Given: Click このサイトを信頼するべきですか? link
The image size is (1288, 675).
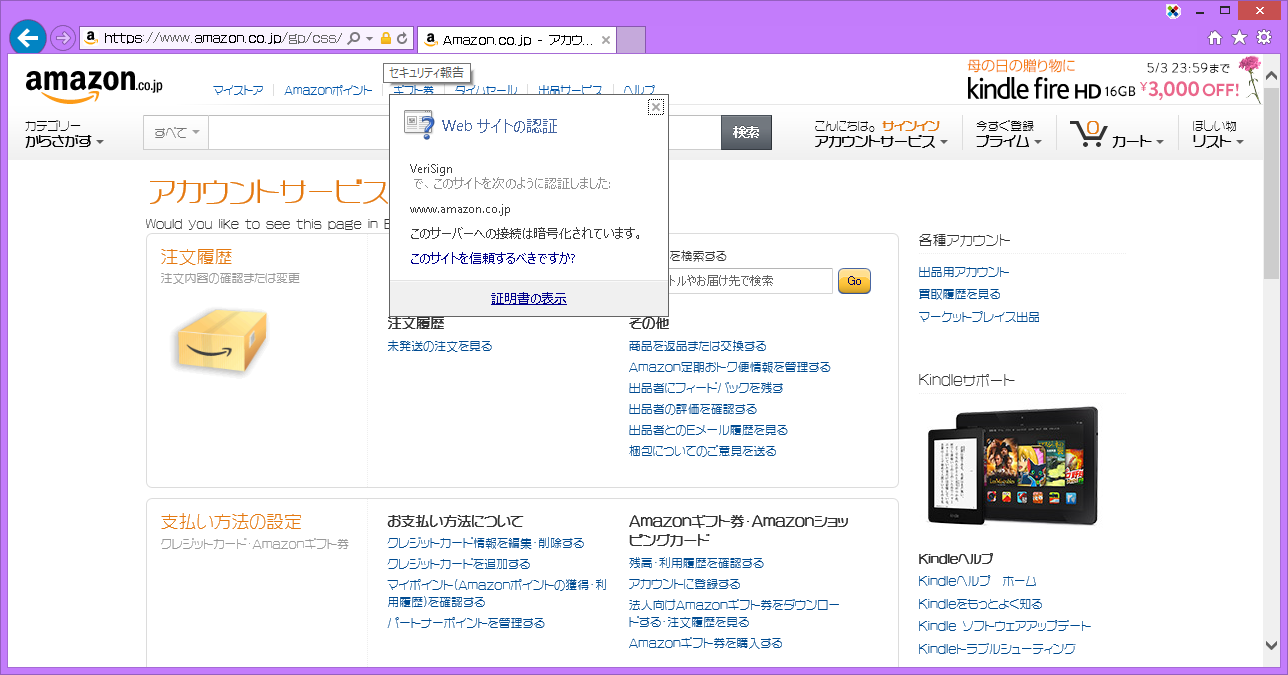Looking at the screenshot, I should pyautogui.click(x=493, y=258).
